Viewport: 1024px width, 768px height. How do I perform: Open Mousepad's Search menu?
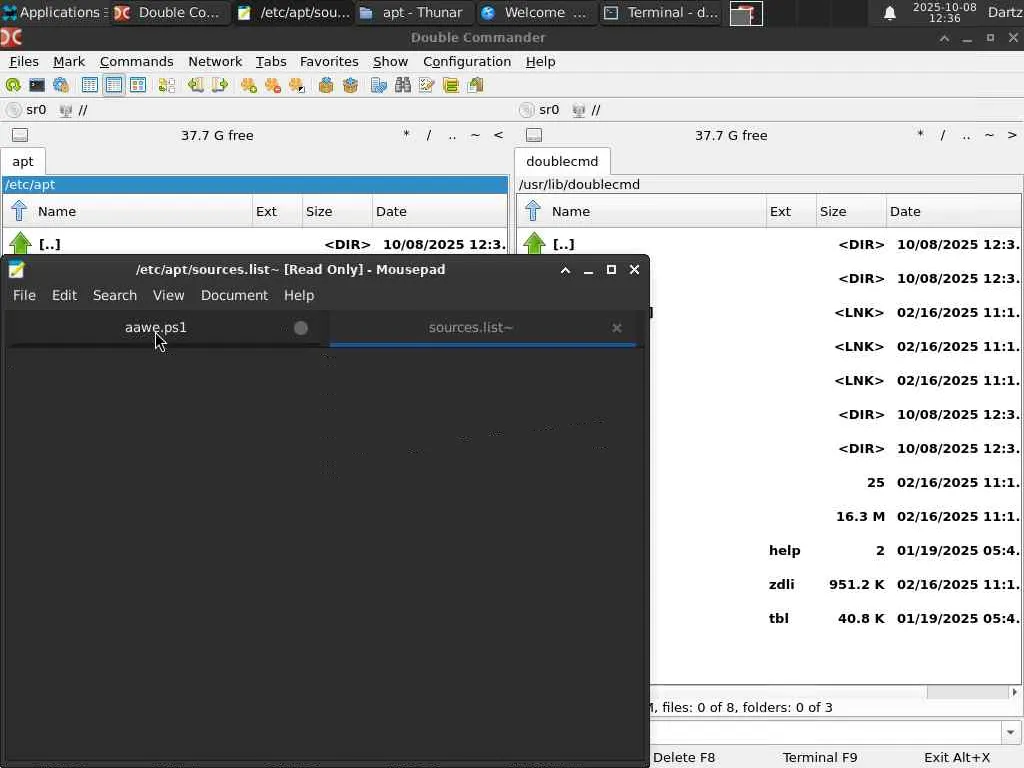pyautogui.click(x=115, y=295)
